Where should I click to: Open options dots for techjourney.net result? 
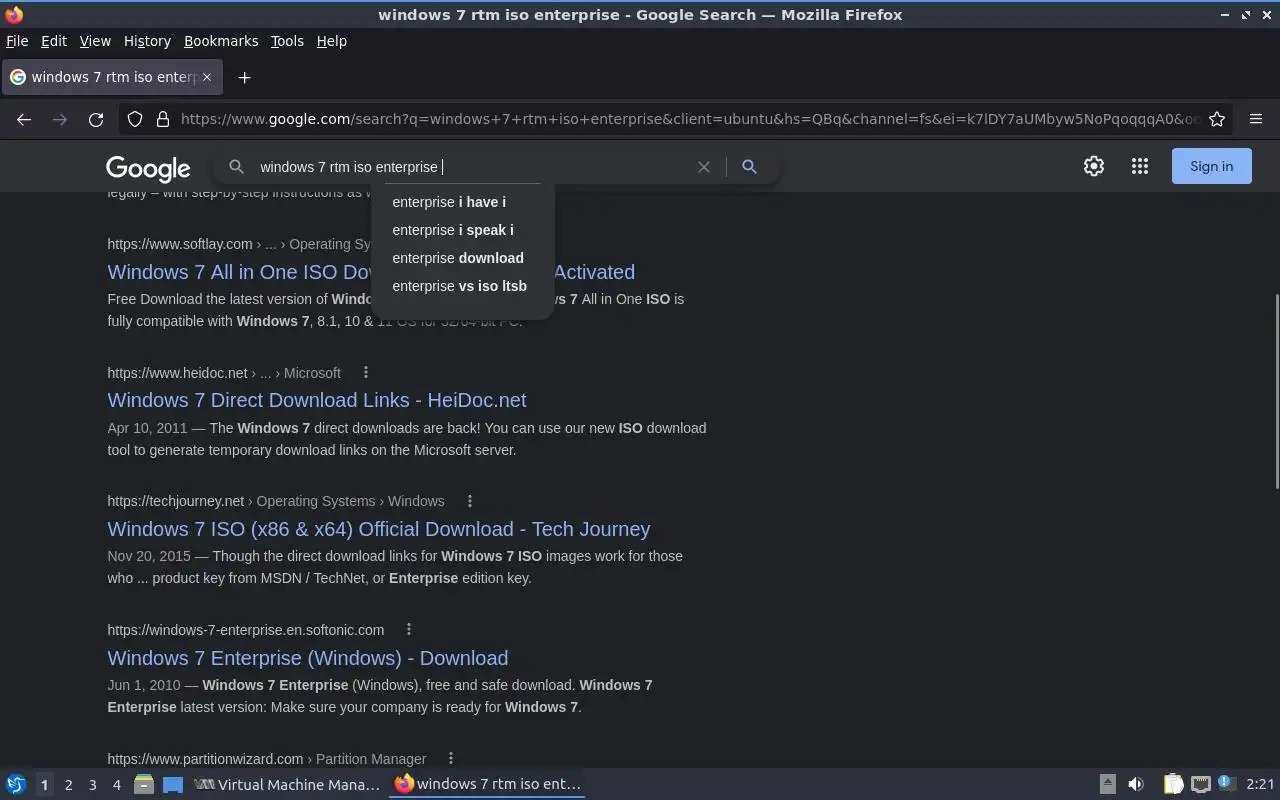click(x=470, y=501)
